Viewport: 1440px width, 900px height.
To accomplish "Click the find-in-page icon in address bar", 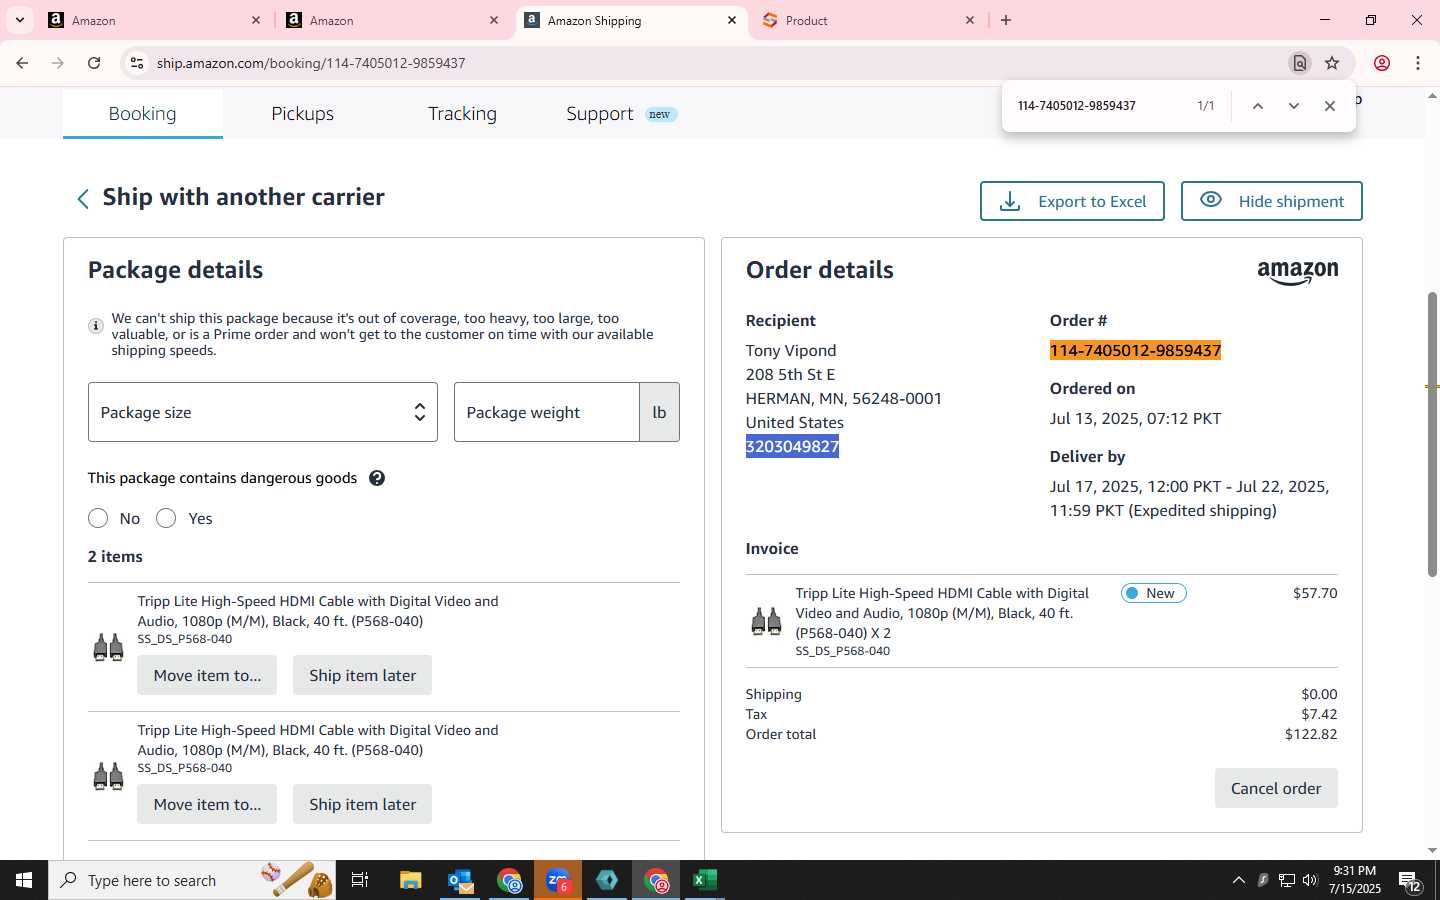I will (x=1299, y=63).
